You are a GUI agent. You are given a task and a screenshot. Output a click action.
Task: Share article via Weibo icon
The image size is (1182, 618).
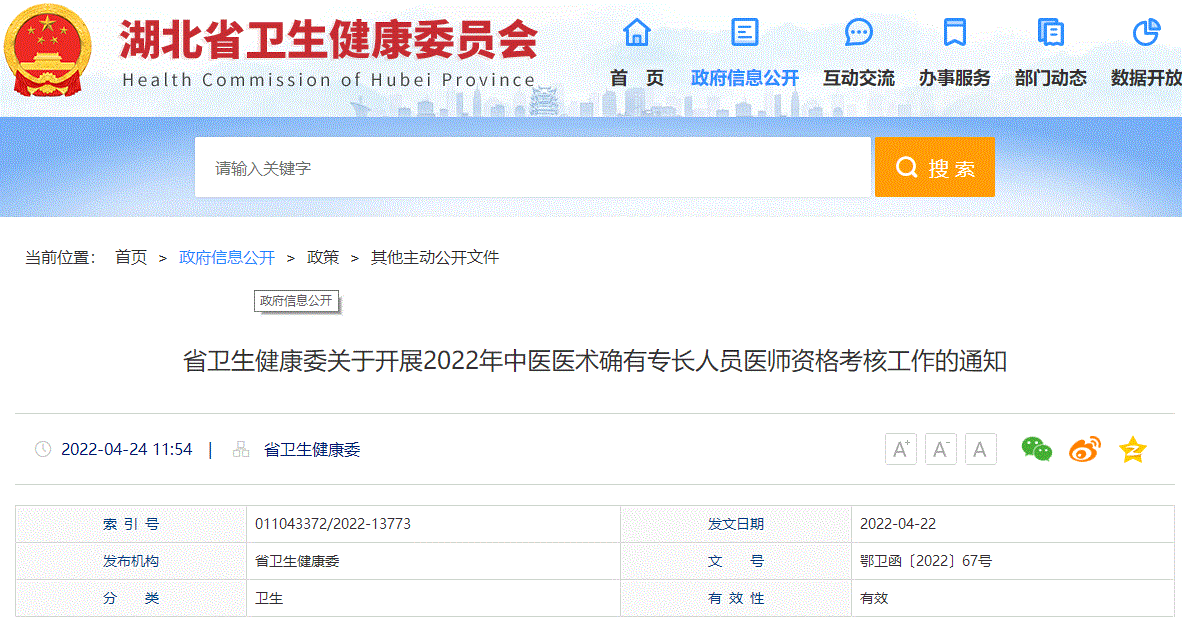1085,450
